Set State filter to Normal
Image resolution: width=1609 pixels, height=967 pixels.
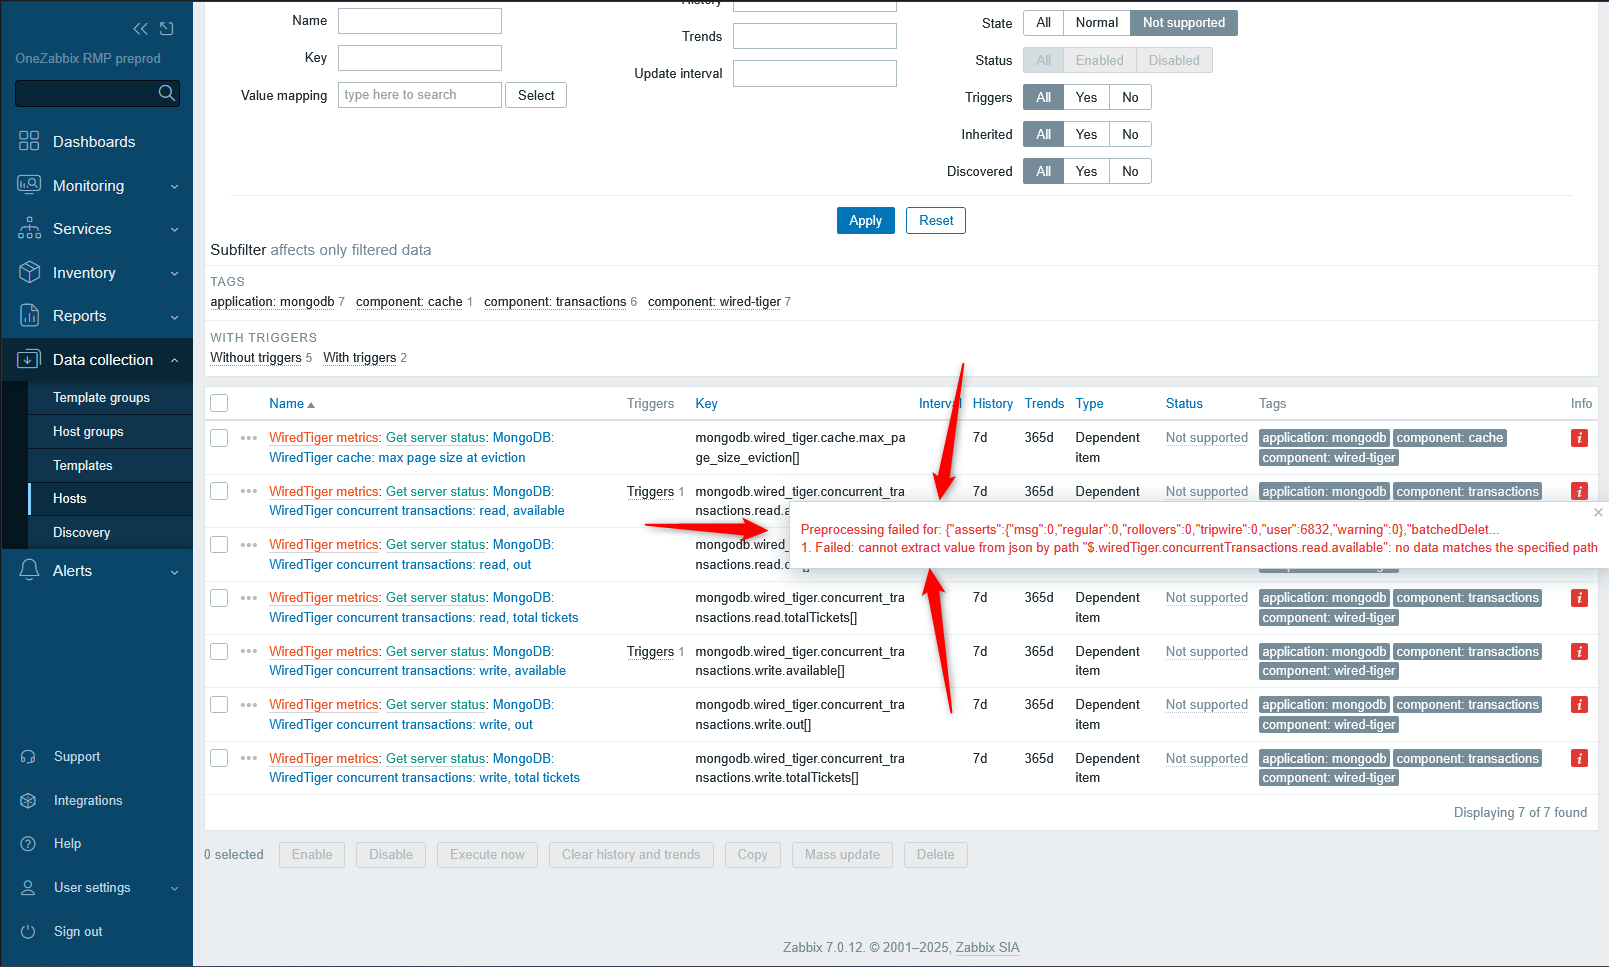tap(1096, 23)
